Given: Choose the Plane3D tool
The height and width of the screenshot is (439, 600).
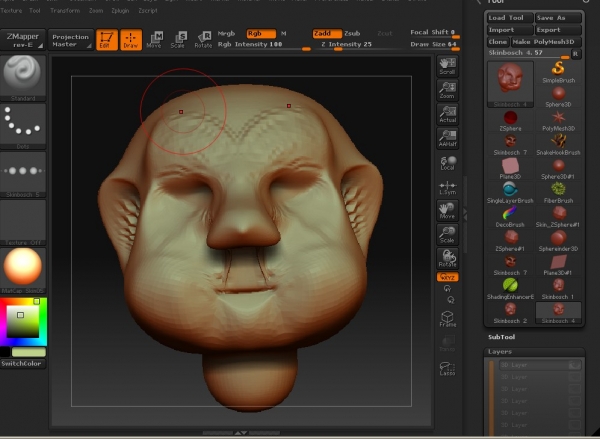Looking at the screenshot, I should (x=510, y=168).
